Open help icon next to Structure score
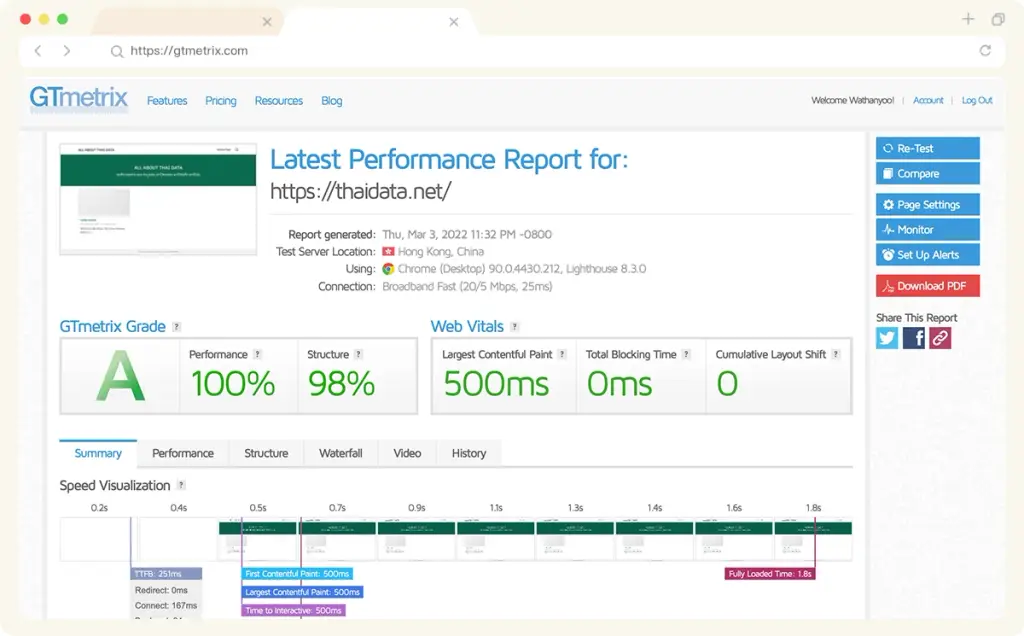1024x636 pixels. click(358, 354)
